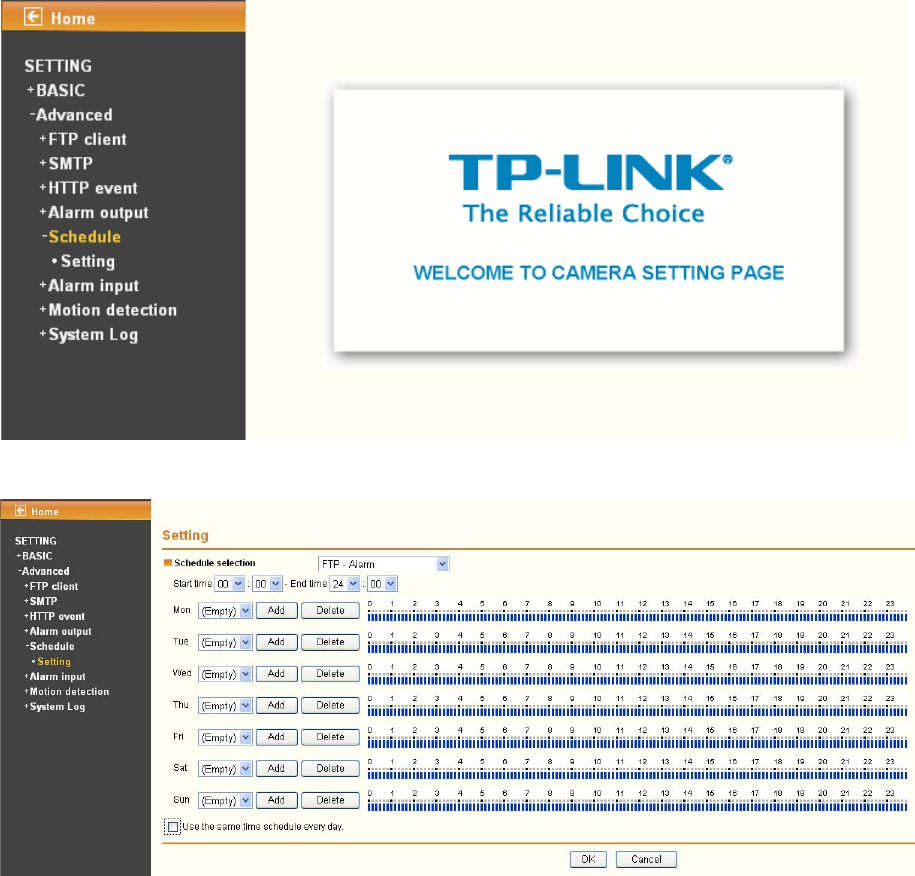
Task: Open Alarm input in lower sidebar
Action: 55,676
